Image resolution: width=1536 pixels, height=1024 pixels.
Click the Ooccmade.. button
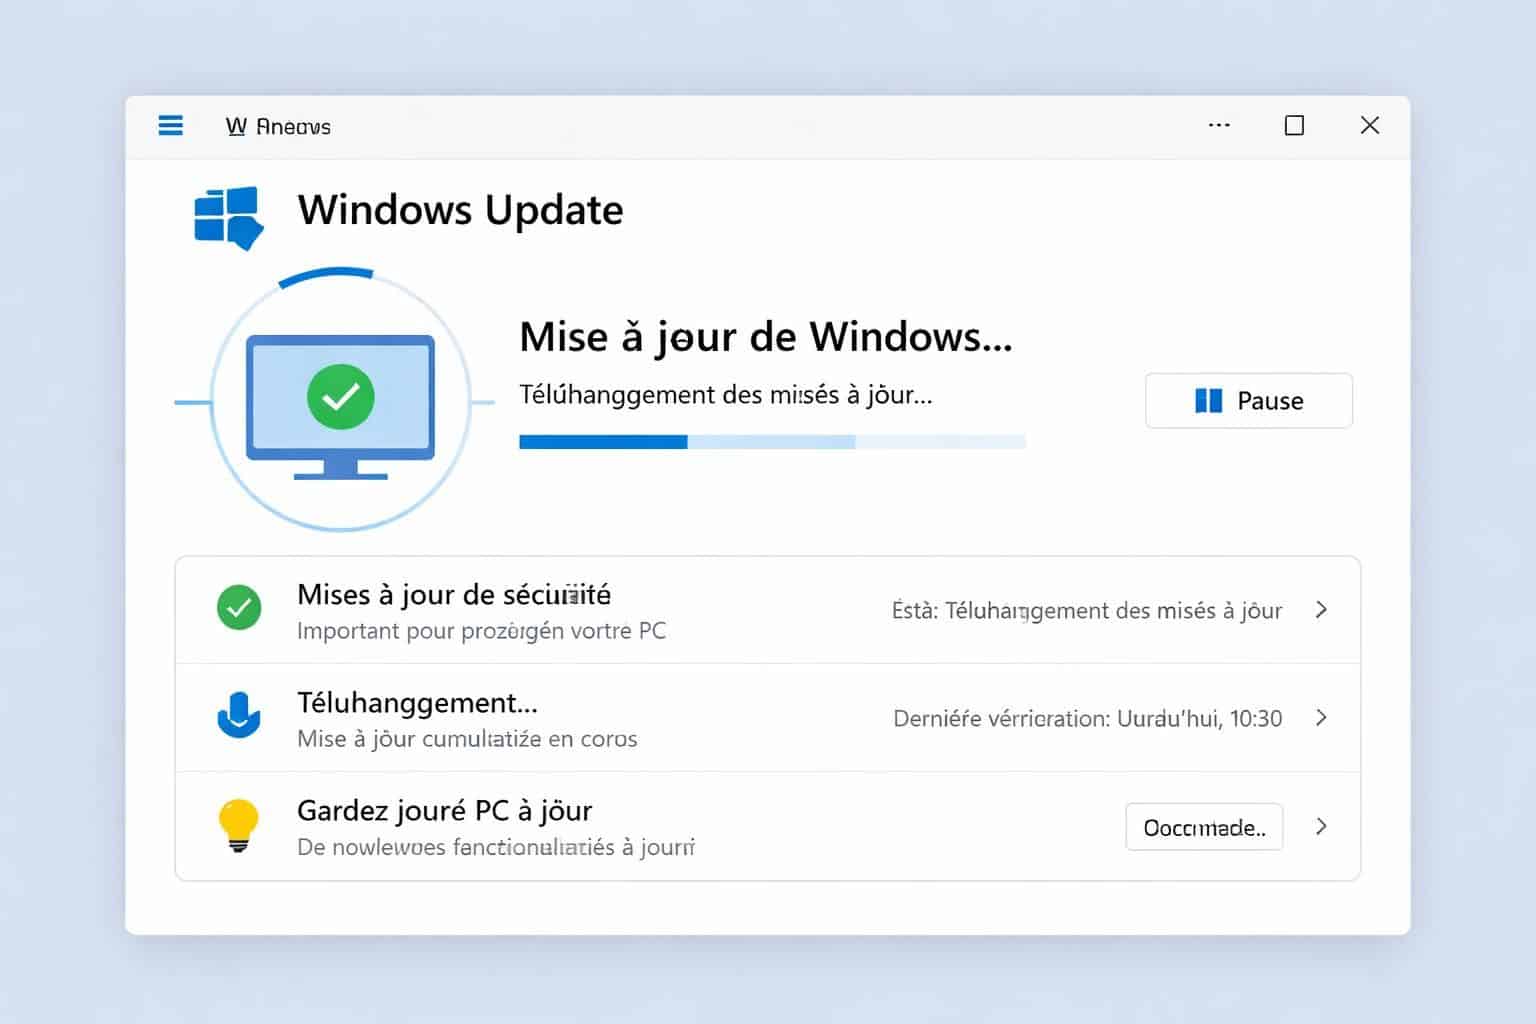(x=1204, y=827)
